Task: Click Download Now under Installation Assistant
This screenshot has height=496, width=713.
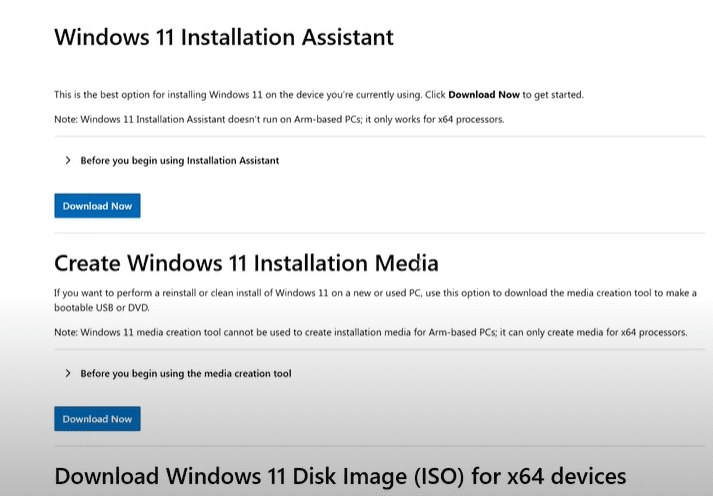Action: click(97, 206)
